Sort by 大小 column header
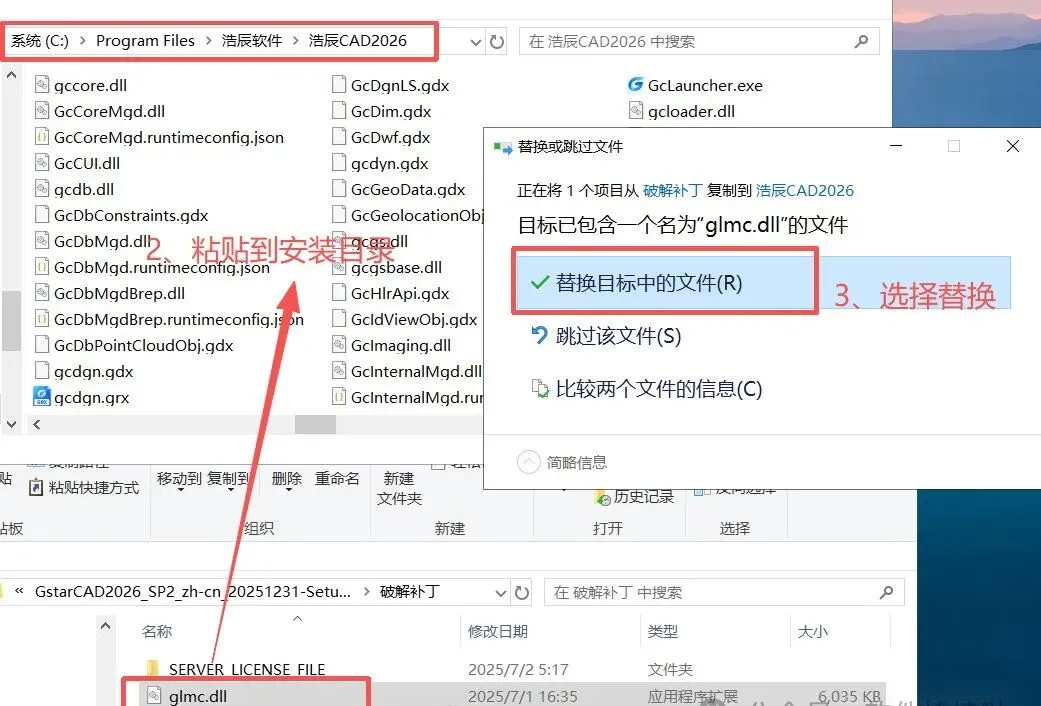Screen dimensions: 1041x706 813,632
